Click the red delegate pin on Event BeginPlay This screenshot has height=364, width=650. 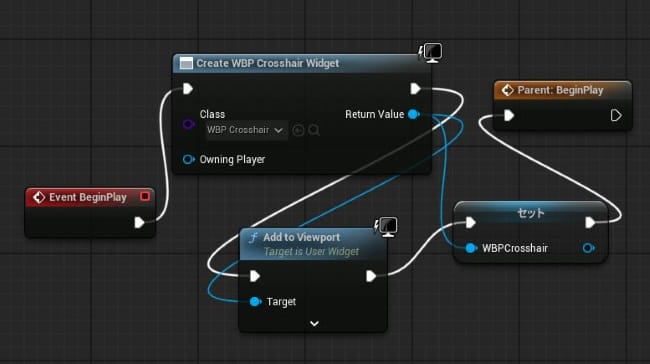click(145, 196)
